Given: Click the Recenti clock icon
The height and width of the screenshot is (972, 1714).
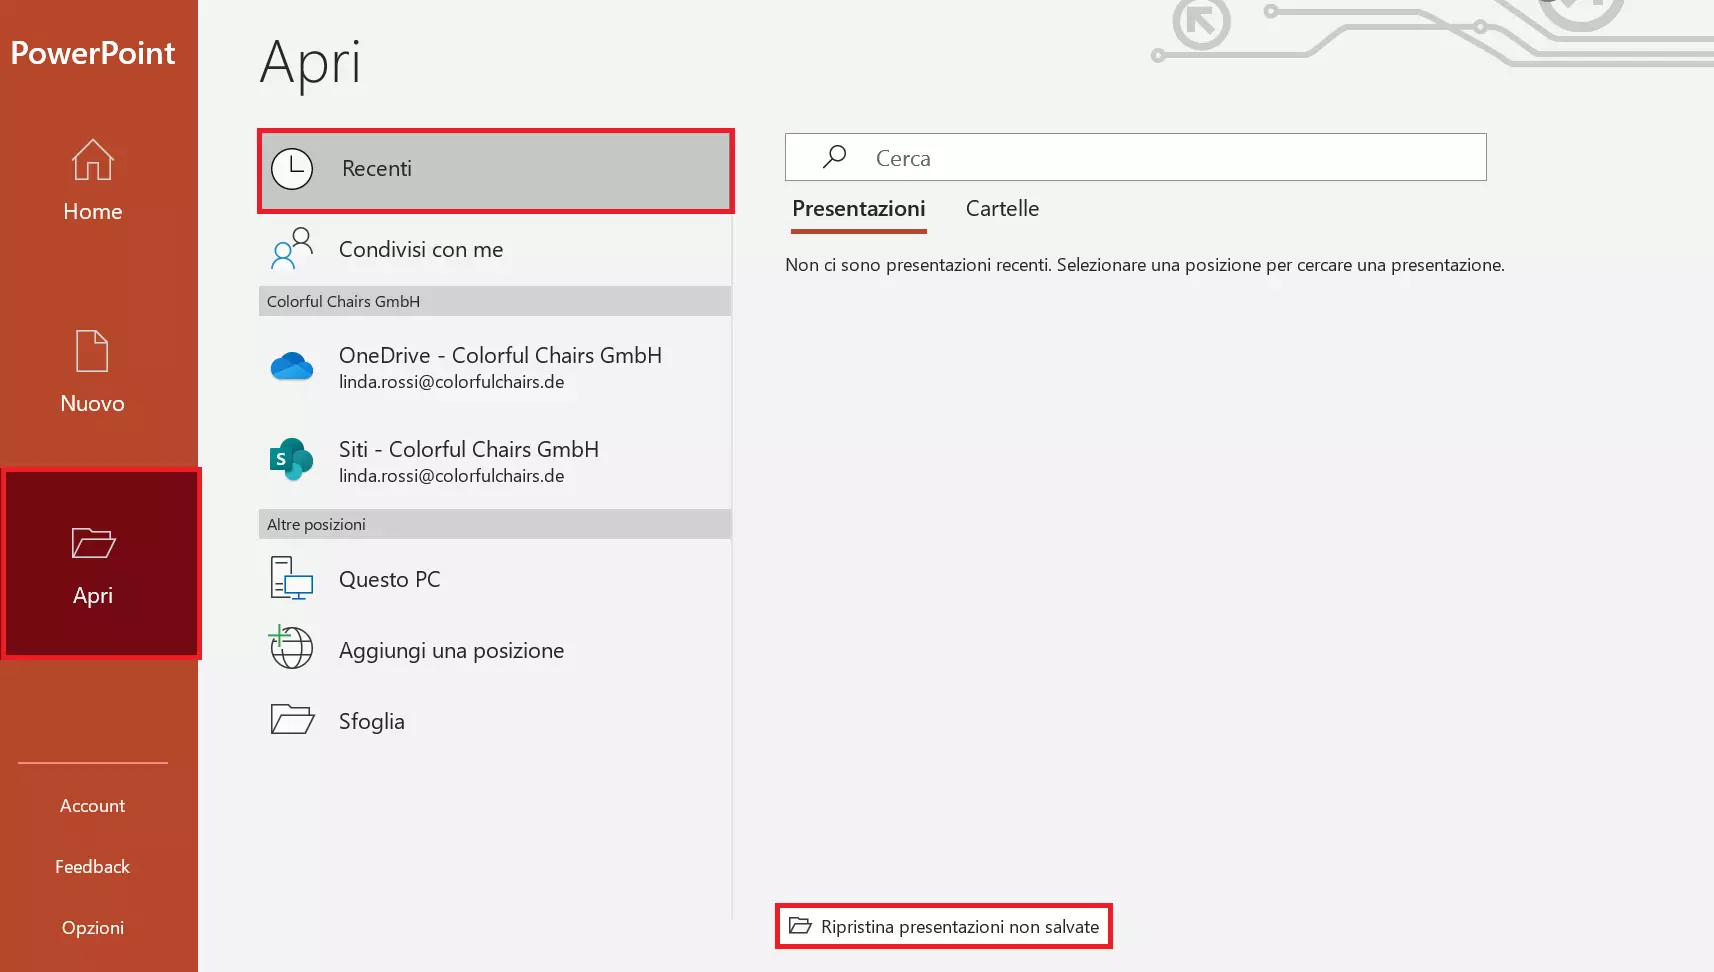Looking at the screenshot, I should point(292,169).
